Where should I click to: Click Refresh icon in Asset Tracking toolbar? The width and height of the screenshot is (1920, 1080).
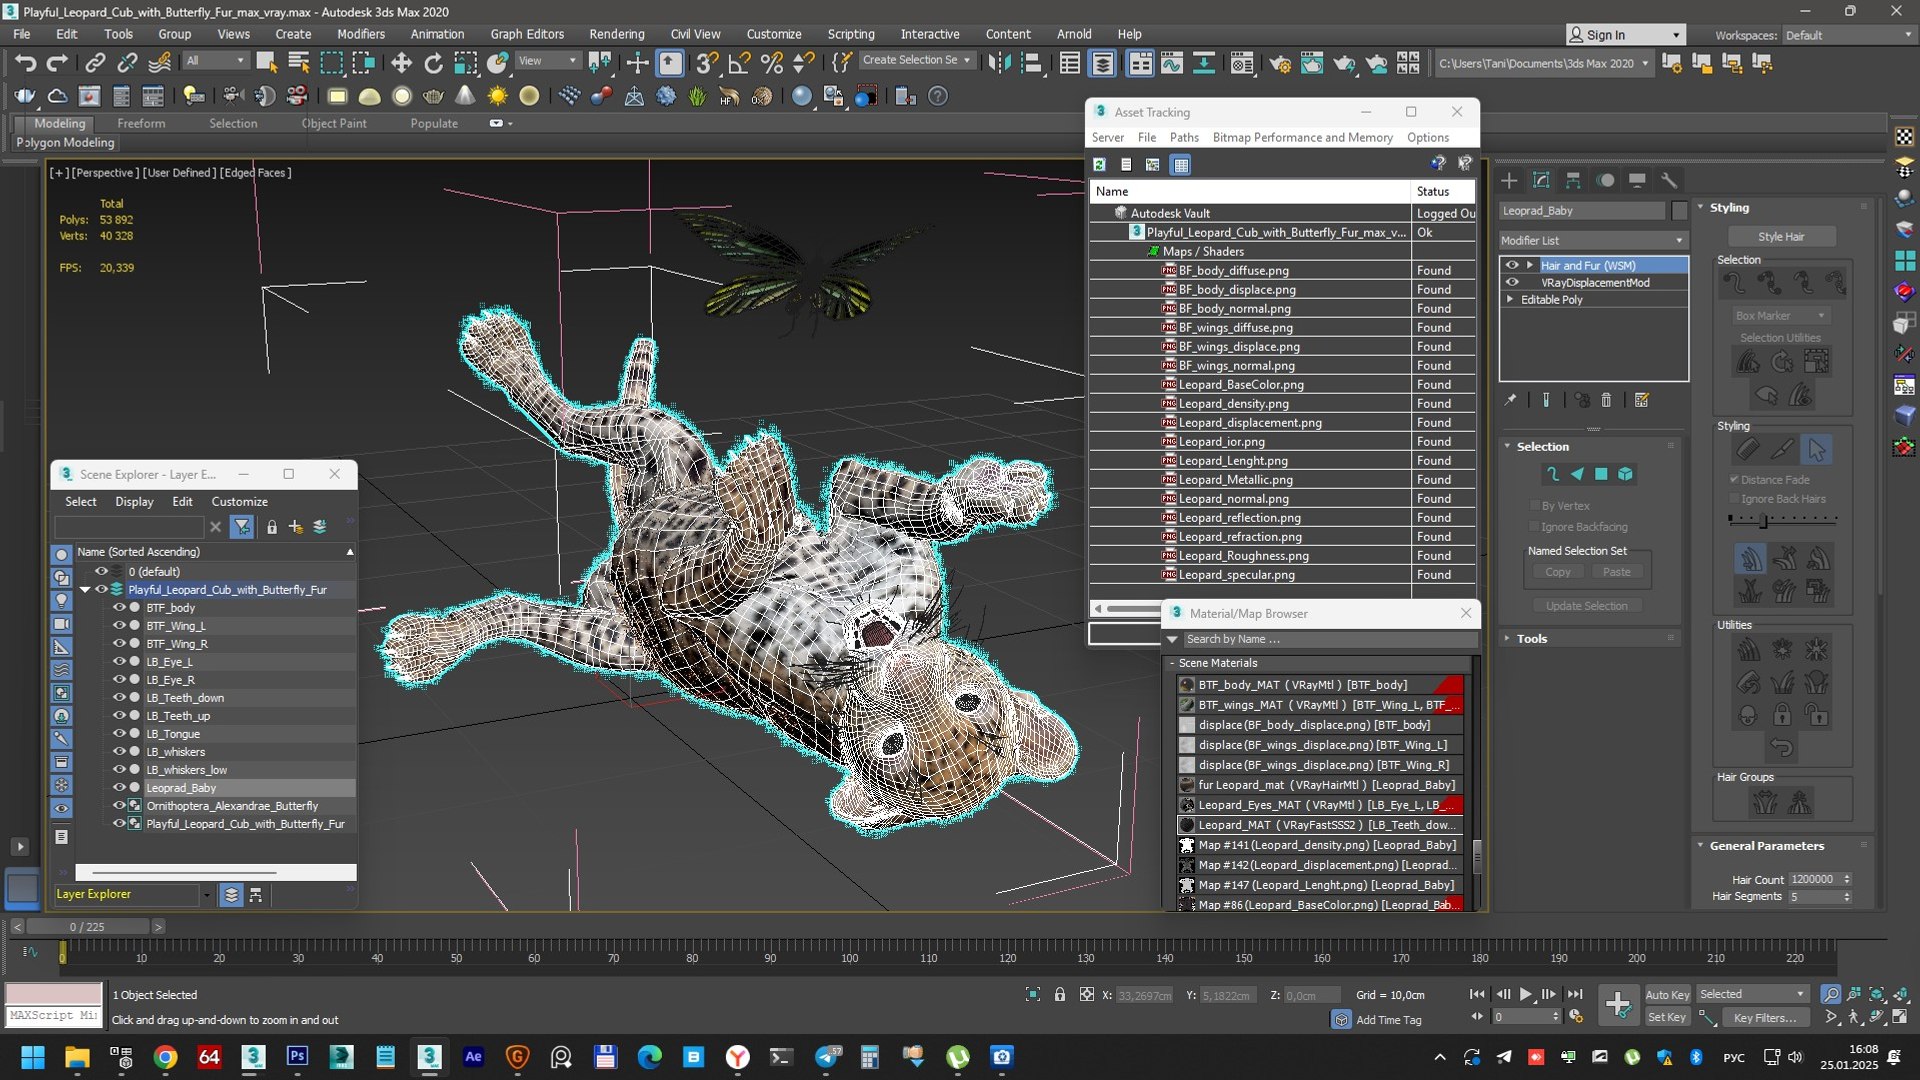pos(1099,164)
